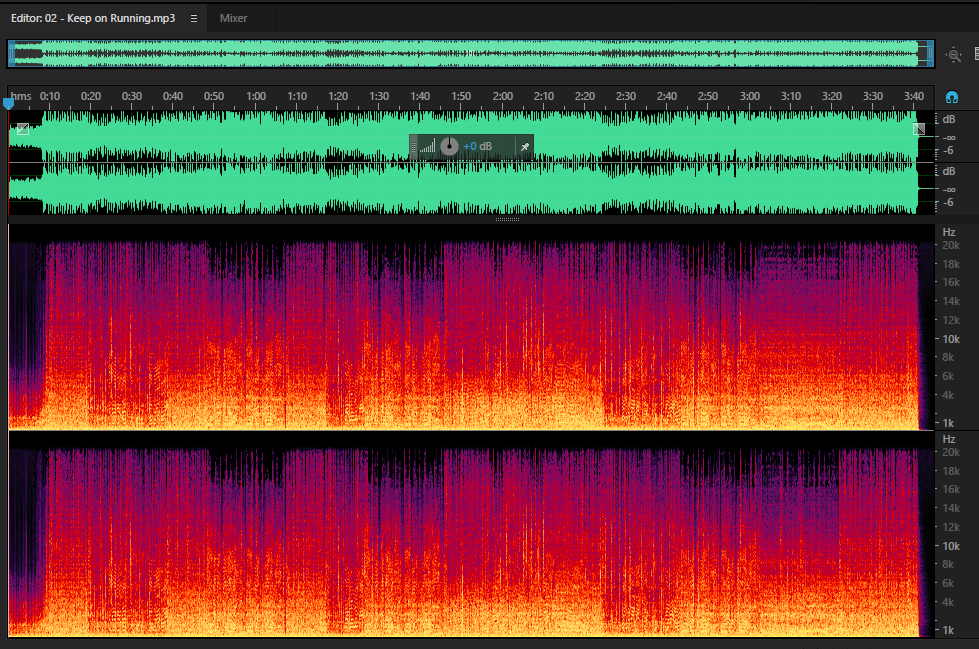
Task: Click the 1k mark on upper frequency scale
Action: [x=948, y=423]
